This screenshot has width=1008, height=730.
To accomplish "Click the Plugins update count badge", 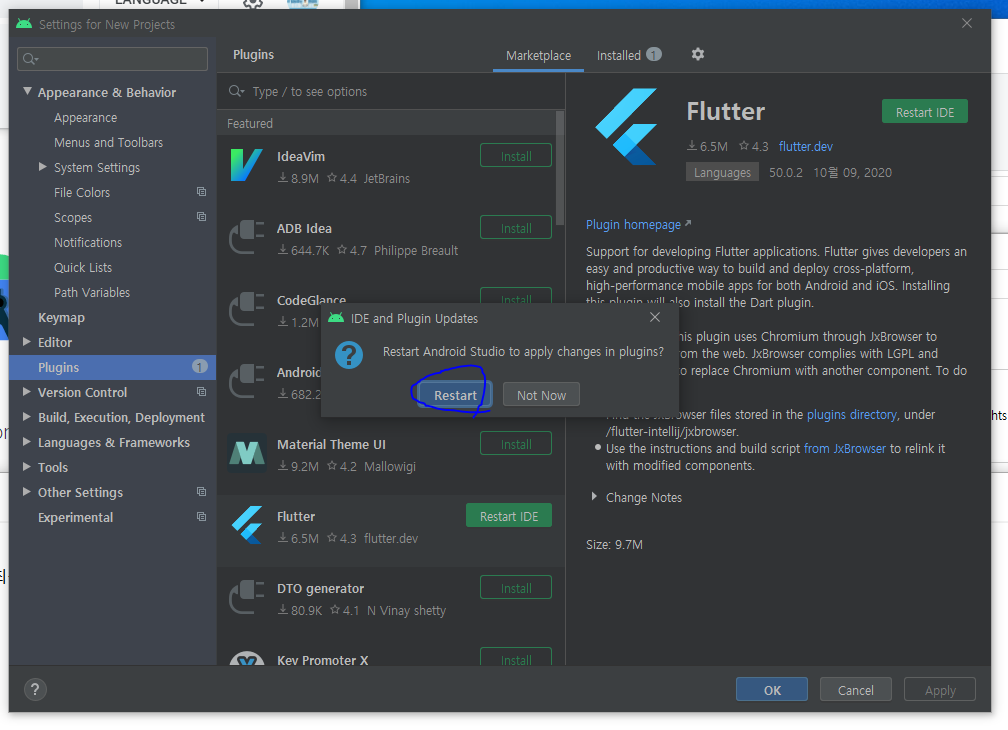I will tap(200, 367).
